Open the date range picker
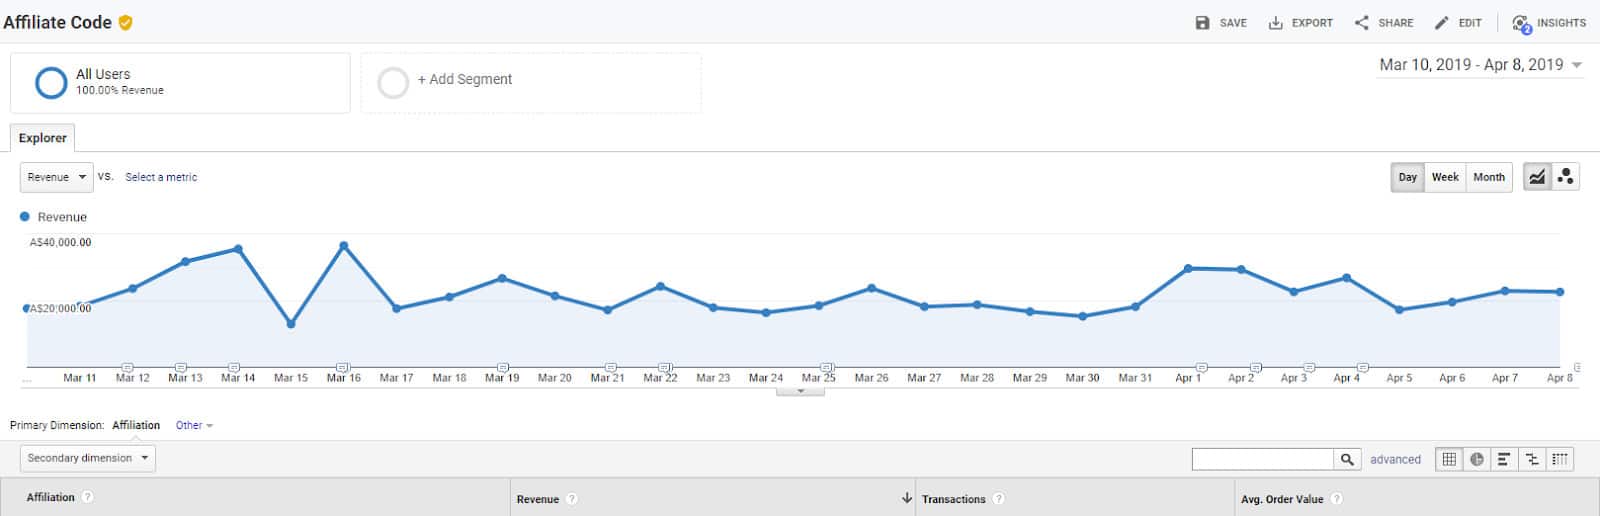 click(x=1479, y=65)
